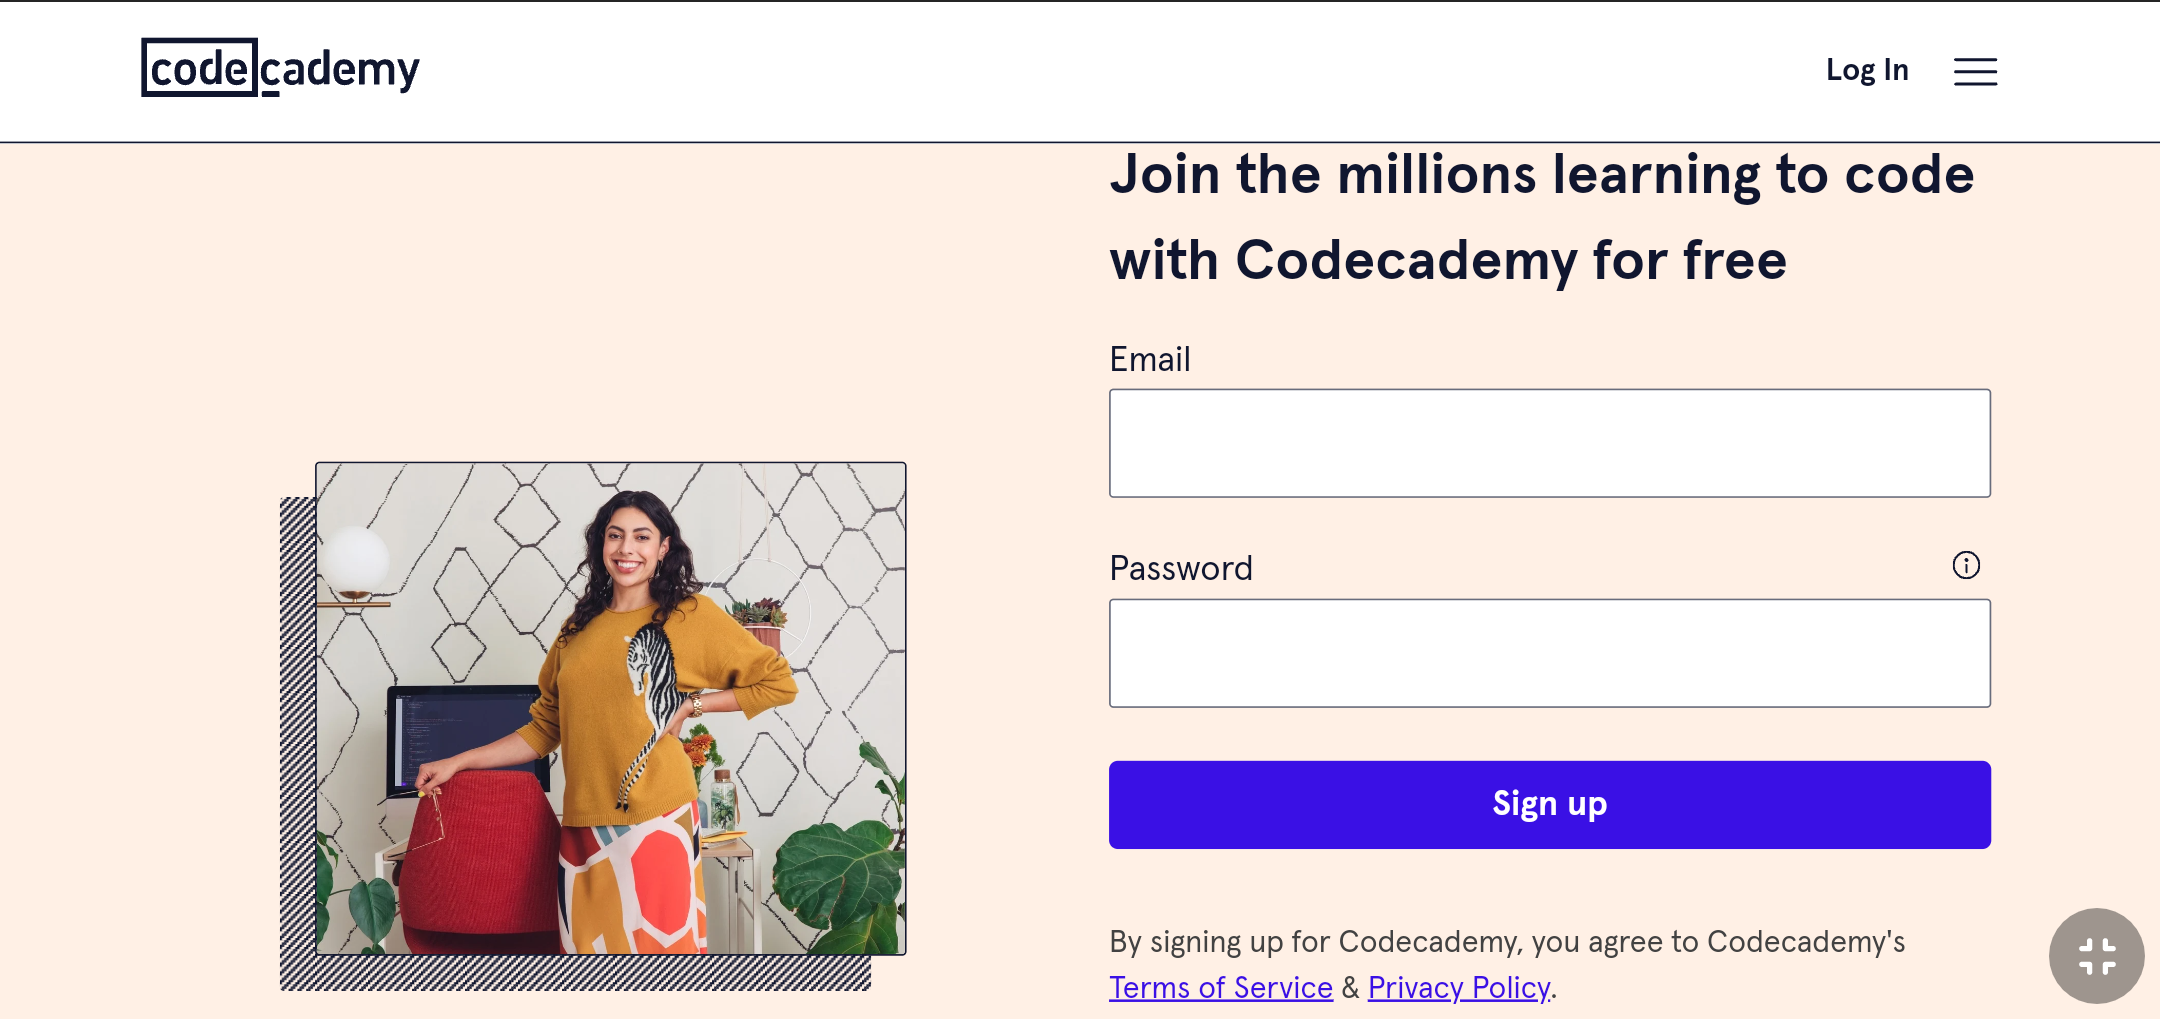Click the password requirements info icon
The width and height of the screenshot is (2160, 1019).
tap(1966, 566)
